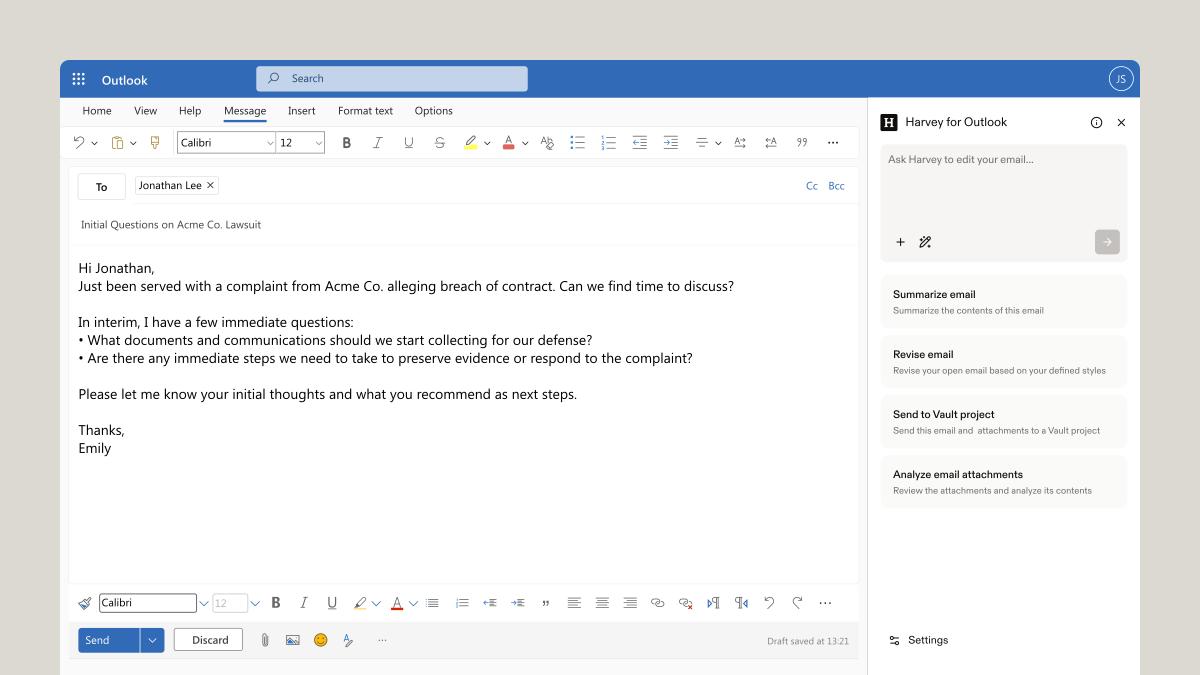The image size is (1200, 675).
Task: Click the redo arrow in bottom toolbar
Action: point(797,603)
